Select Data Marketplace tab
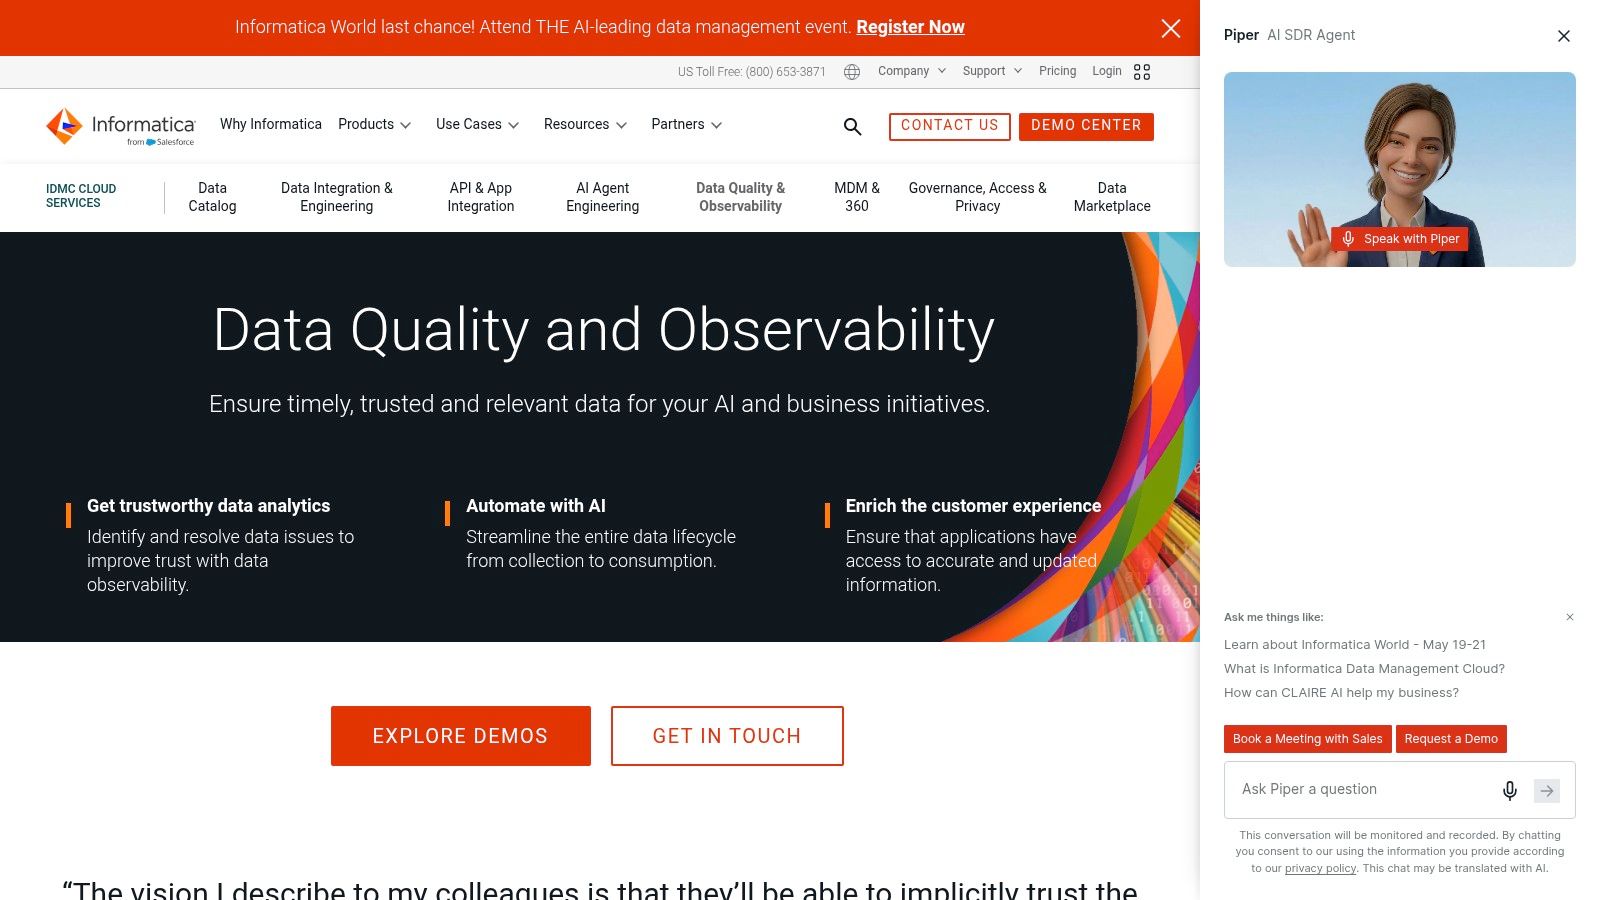Viewport: 1600px width, 900px height. click(1112, 197)
